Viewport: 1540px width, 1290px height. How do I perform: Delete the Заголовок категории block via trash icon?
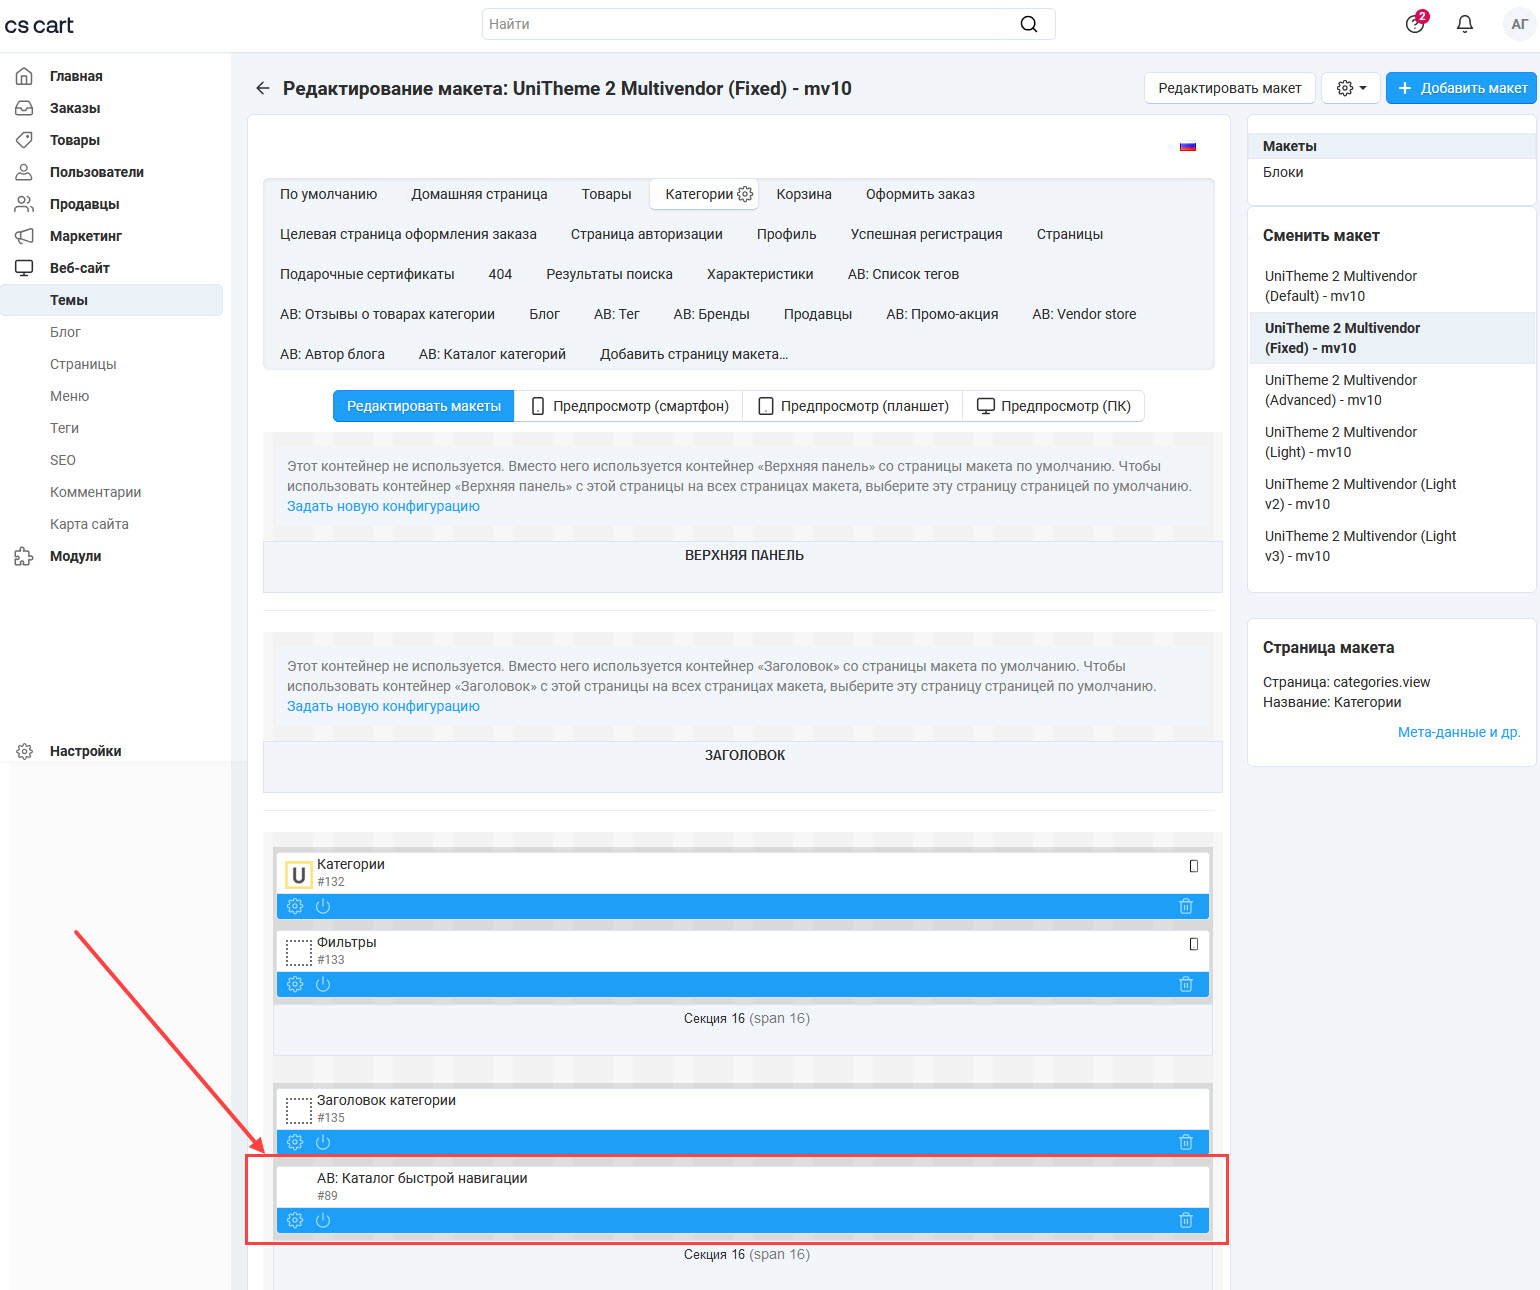click(1186, 1142)
